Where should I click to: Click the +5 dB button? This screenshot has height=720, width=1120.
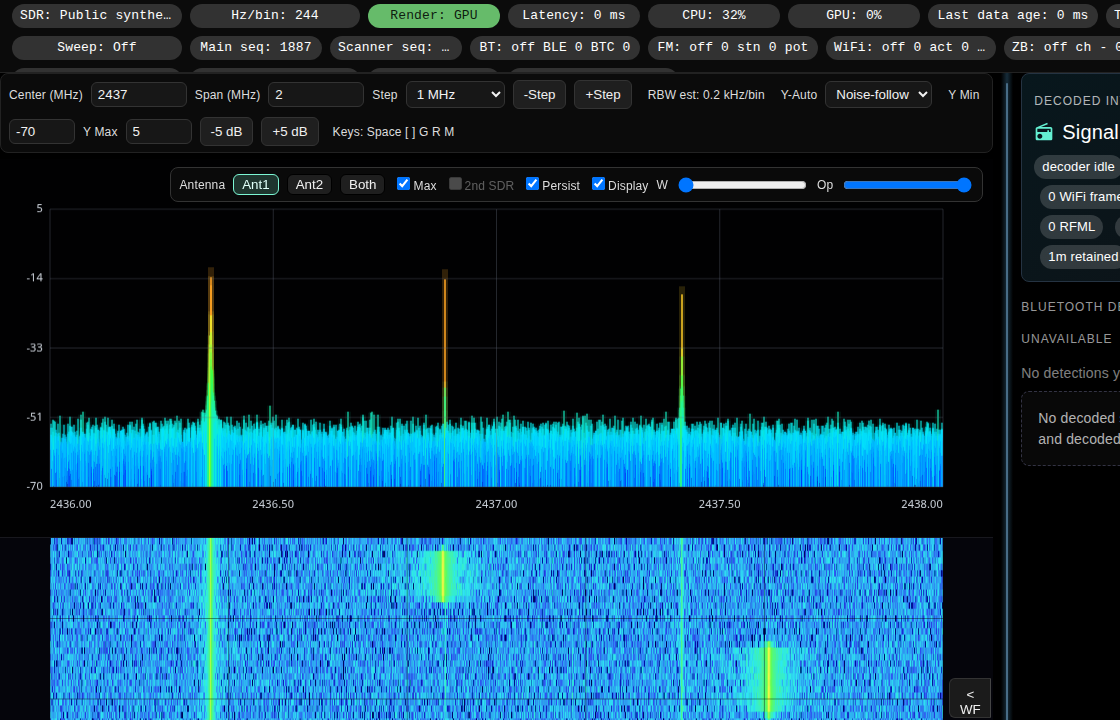(290, 131)
